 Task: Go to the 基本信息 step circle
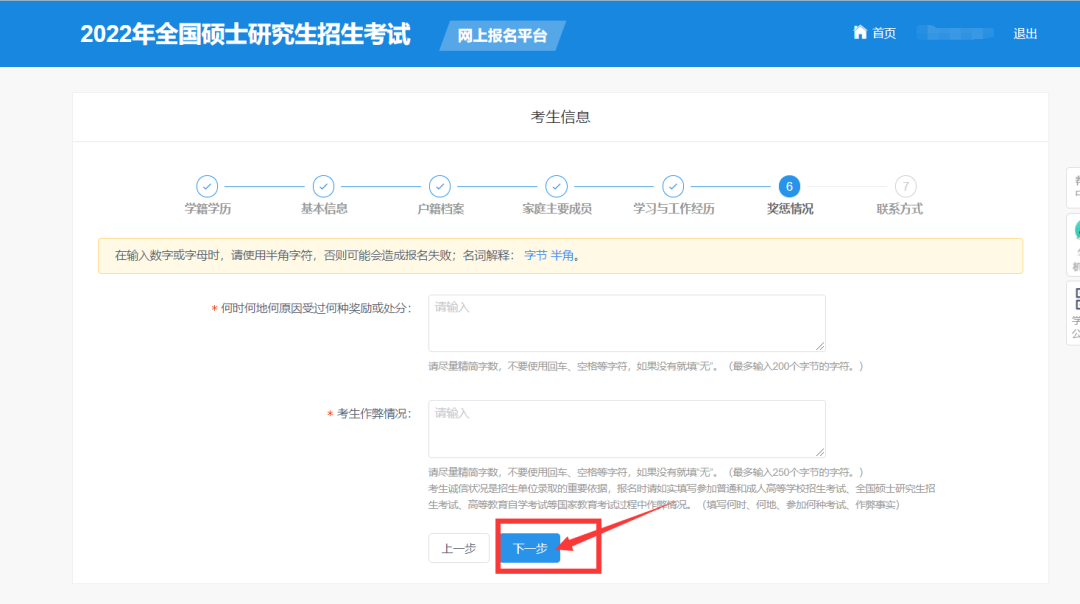coord(323,186)
